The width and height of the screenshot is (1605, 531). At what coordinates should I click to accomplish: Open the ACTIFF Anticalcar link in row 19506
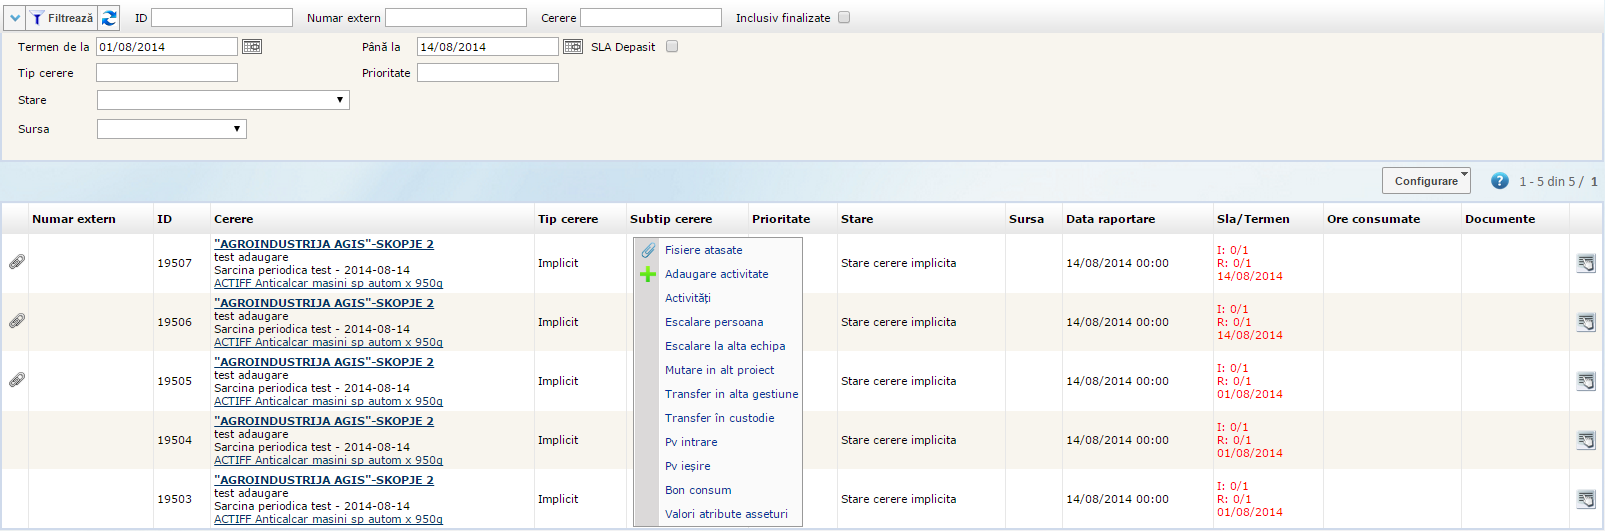point(328,342)
